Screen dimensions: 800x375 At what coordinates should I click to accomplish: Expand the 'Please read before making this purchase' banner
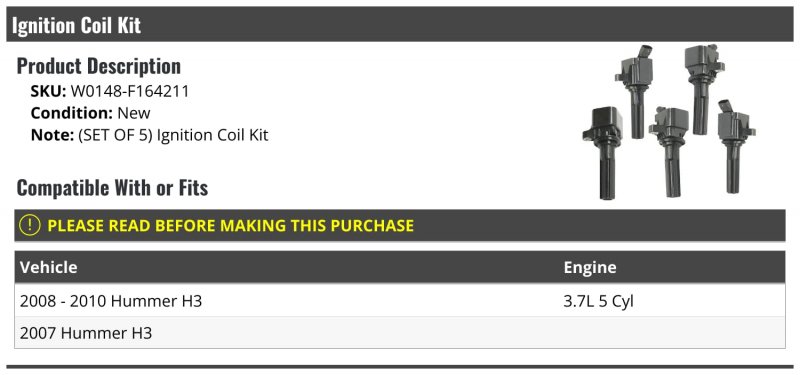[399, 225]
